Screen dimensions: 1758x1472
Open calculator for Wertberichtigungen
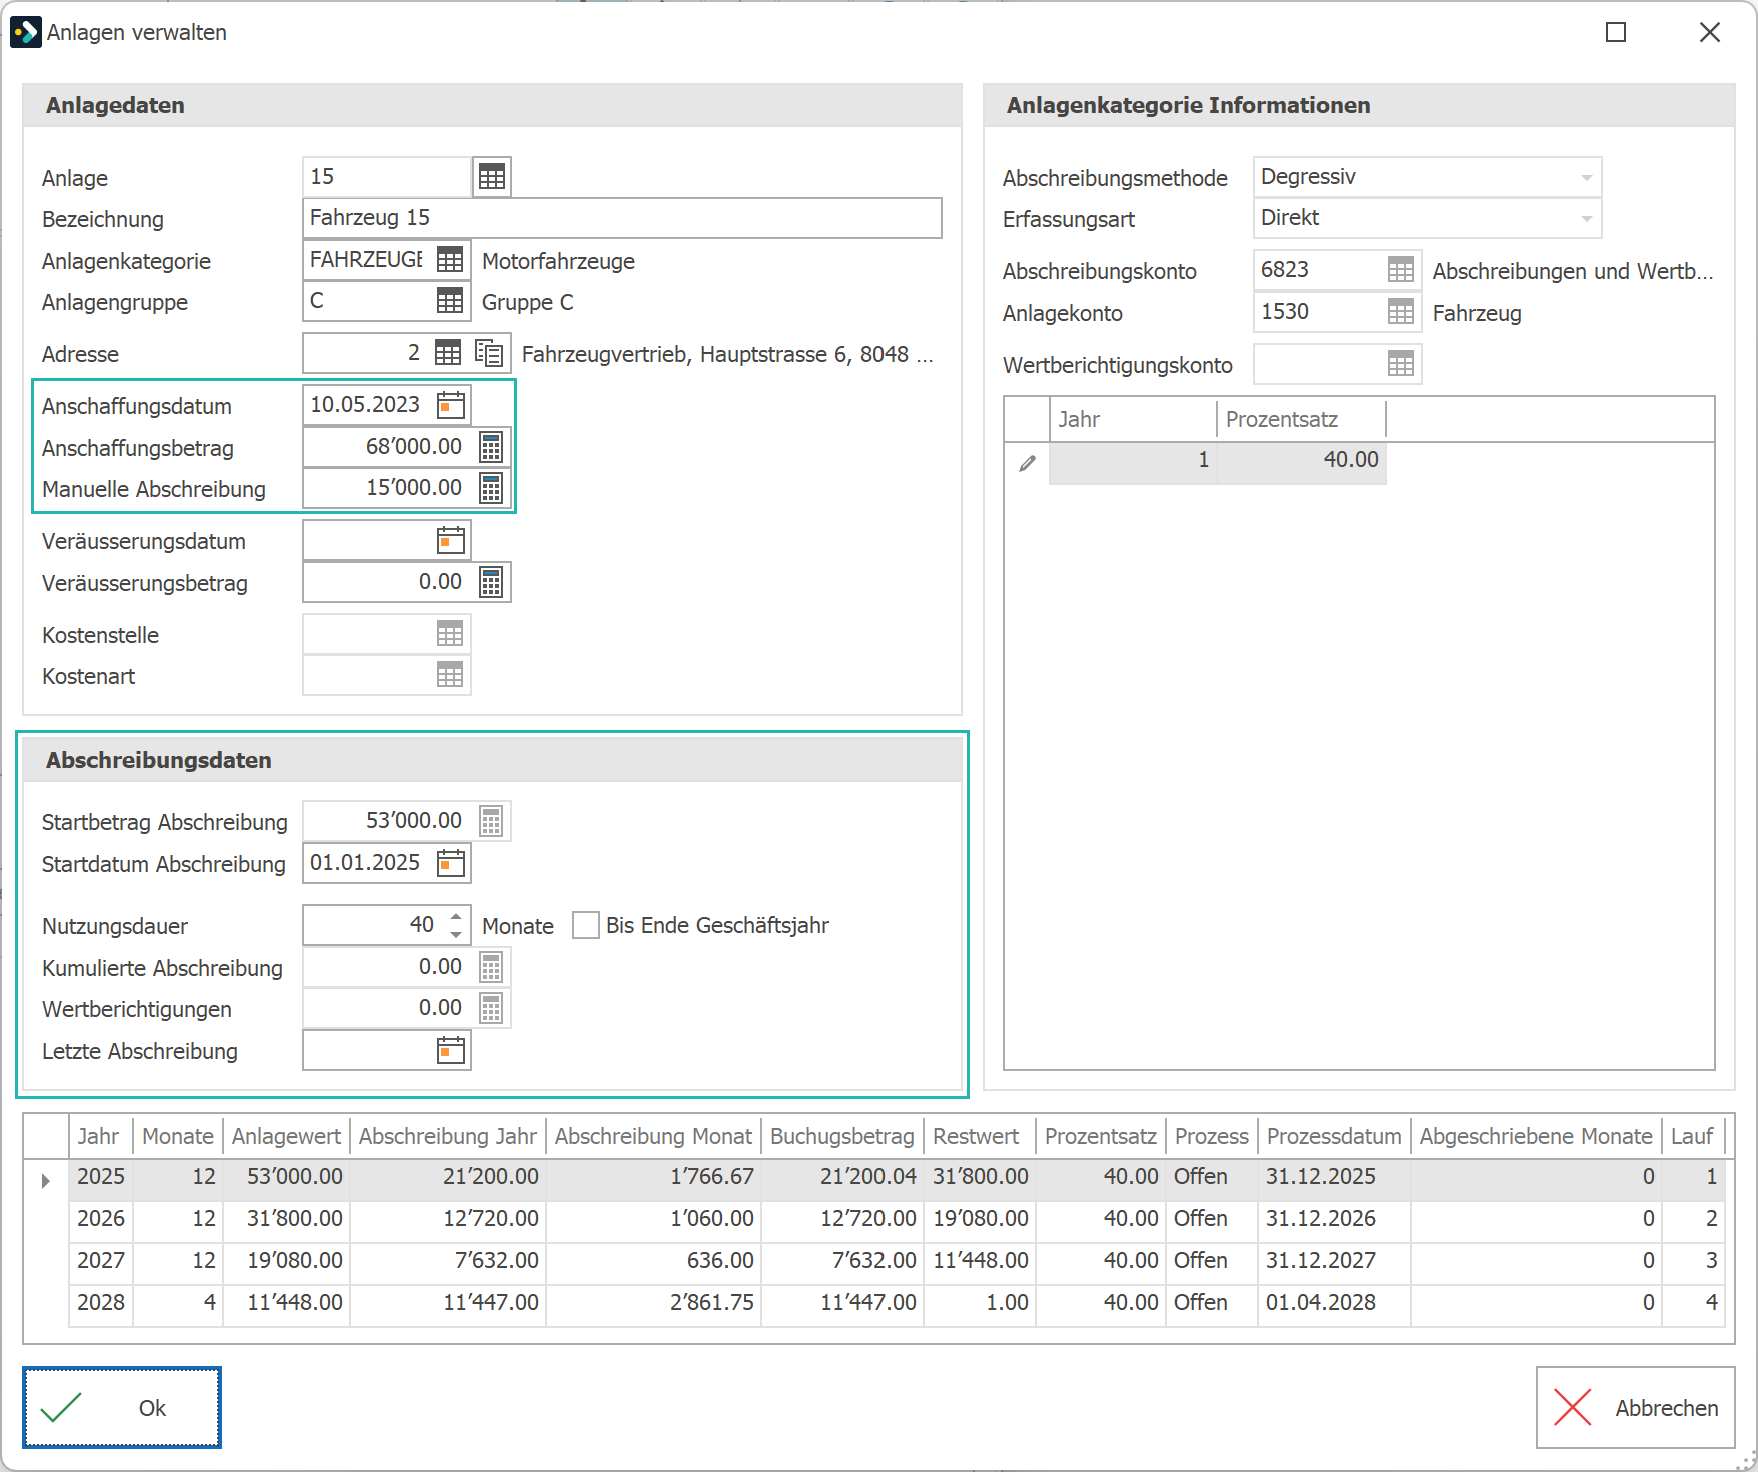(491, 1008)
